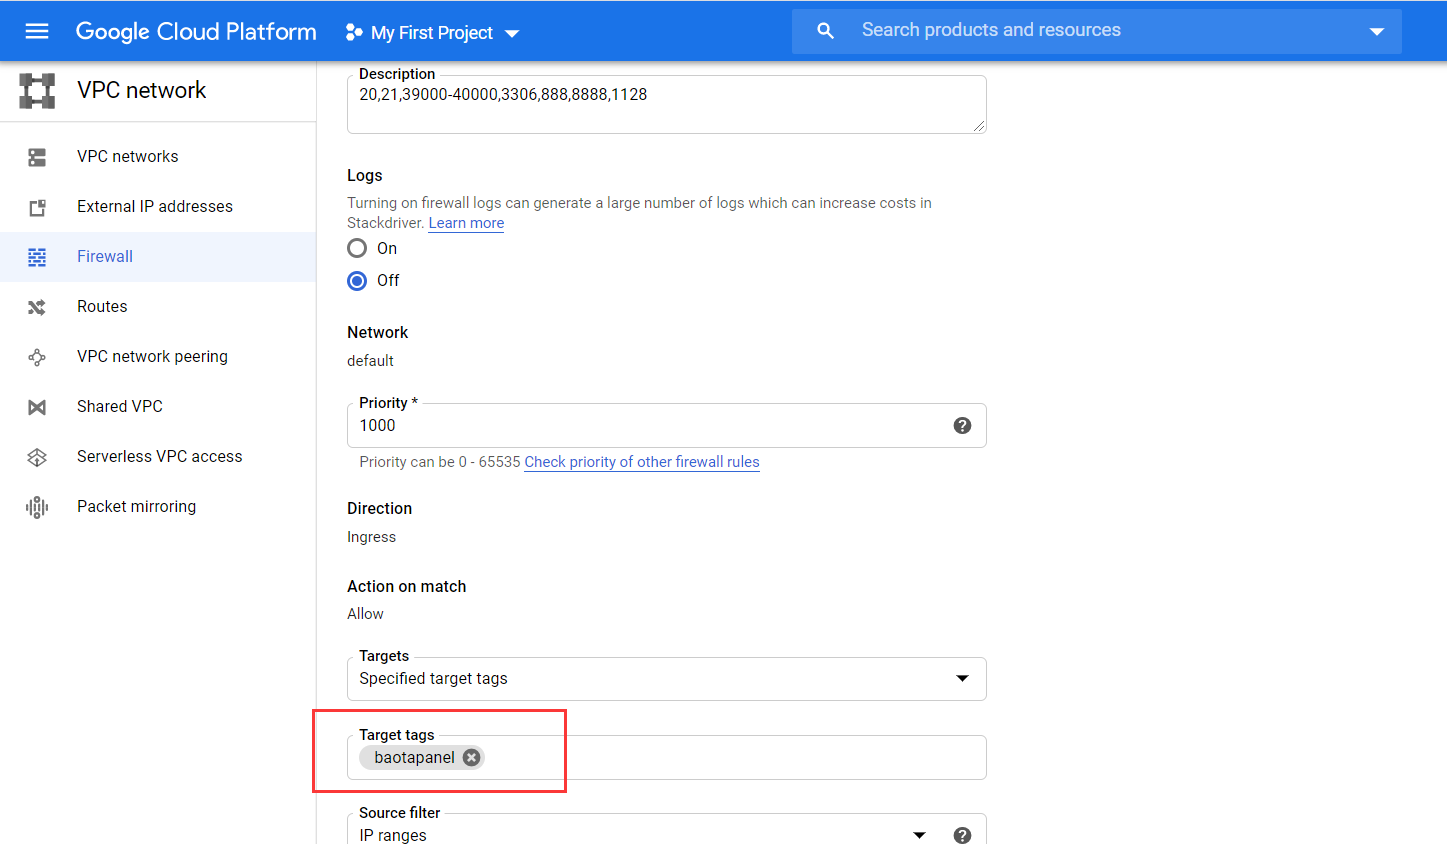Viewport: 1447px width, 844px height.
Task: Click the Priority help question icon
Action: [x=962, y=426]
